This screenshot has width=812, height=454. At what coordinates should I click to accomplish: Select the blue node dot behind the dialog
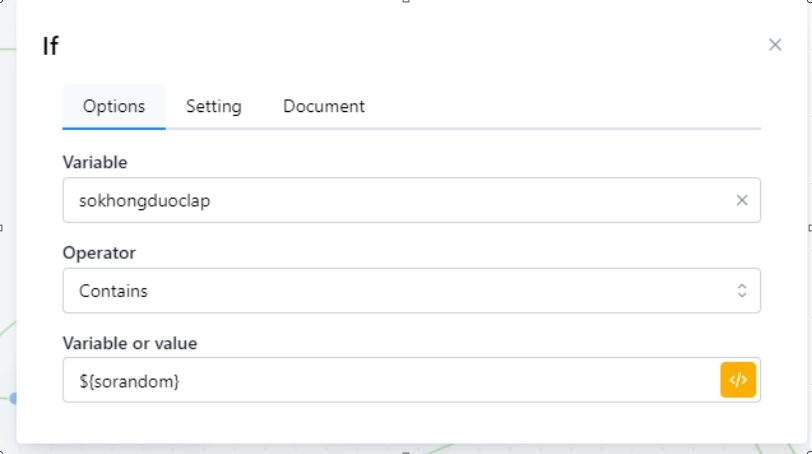click(x=13, y=398)
